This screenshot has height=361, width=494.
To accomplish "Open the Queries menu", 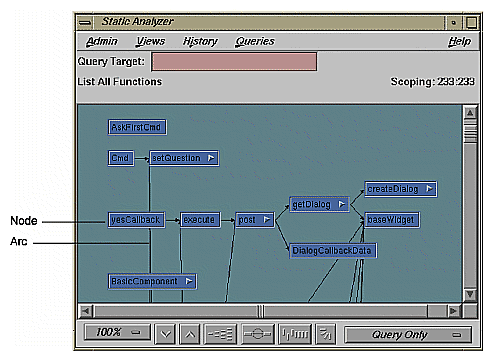I will (x=255, y=41).
